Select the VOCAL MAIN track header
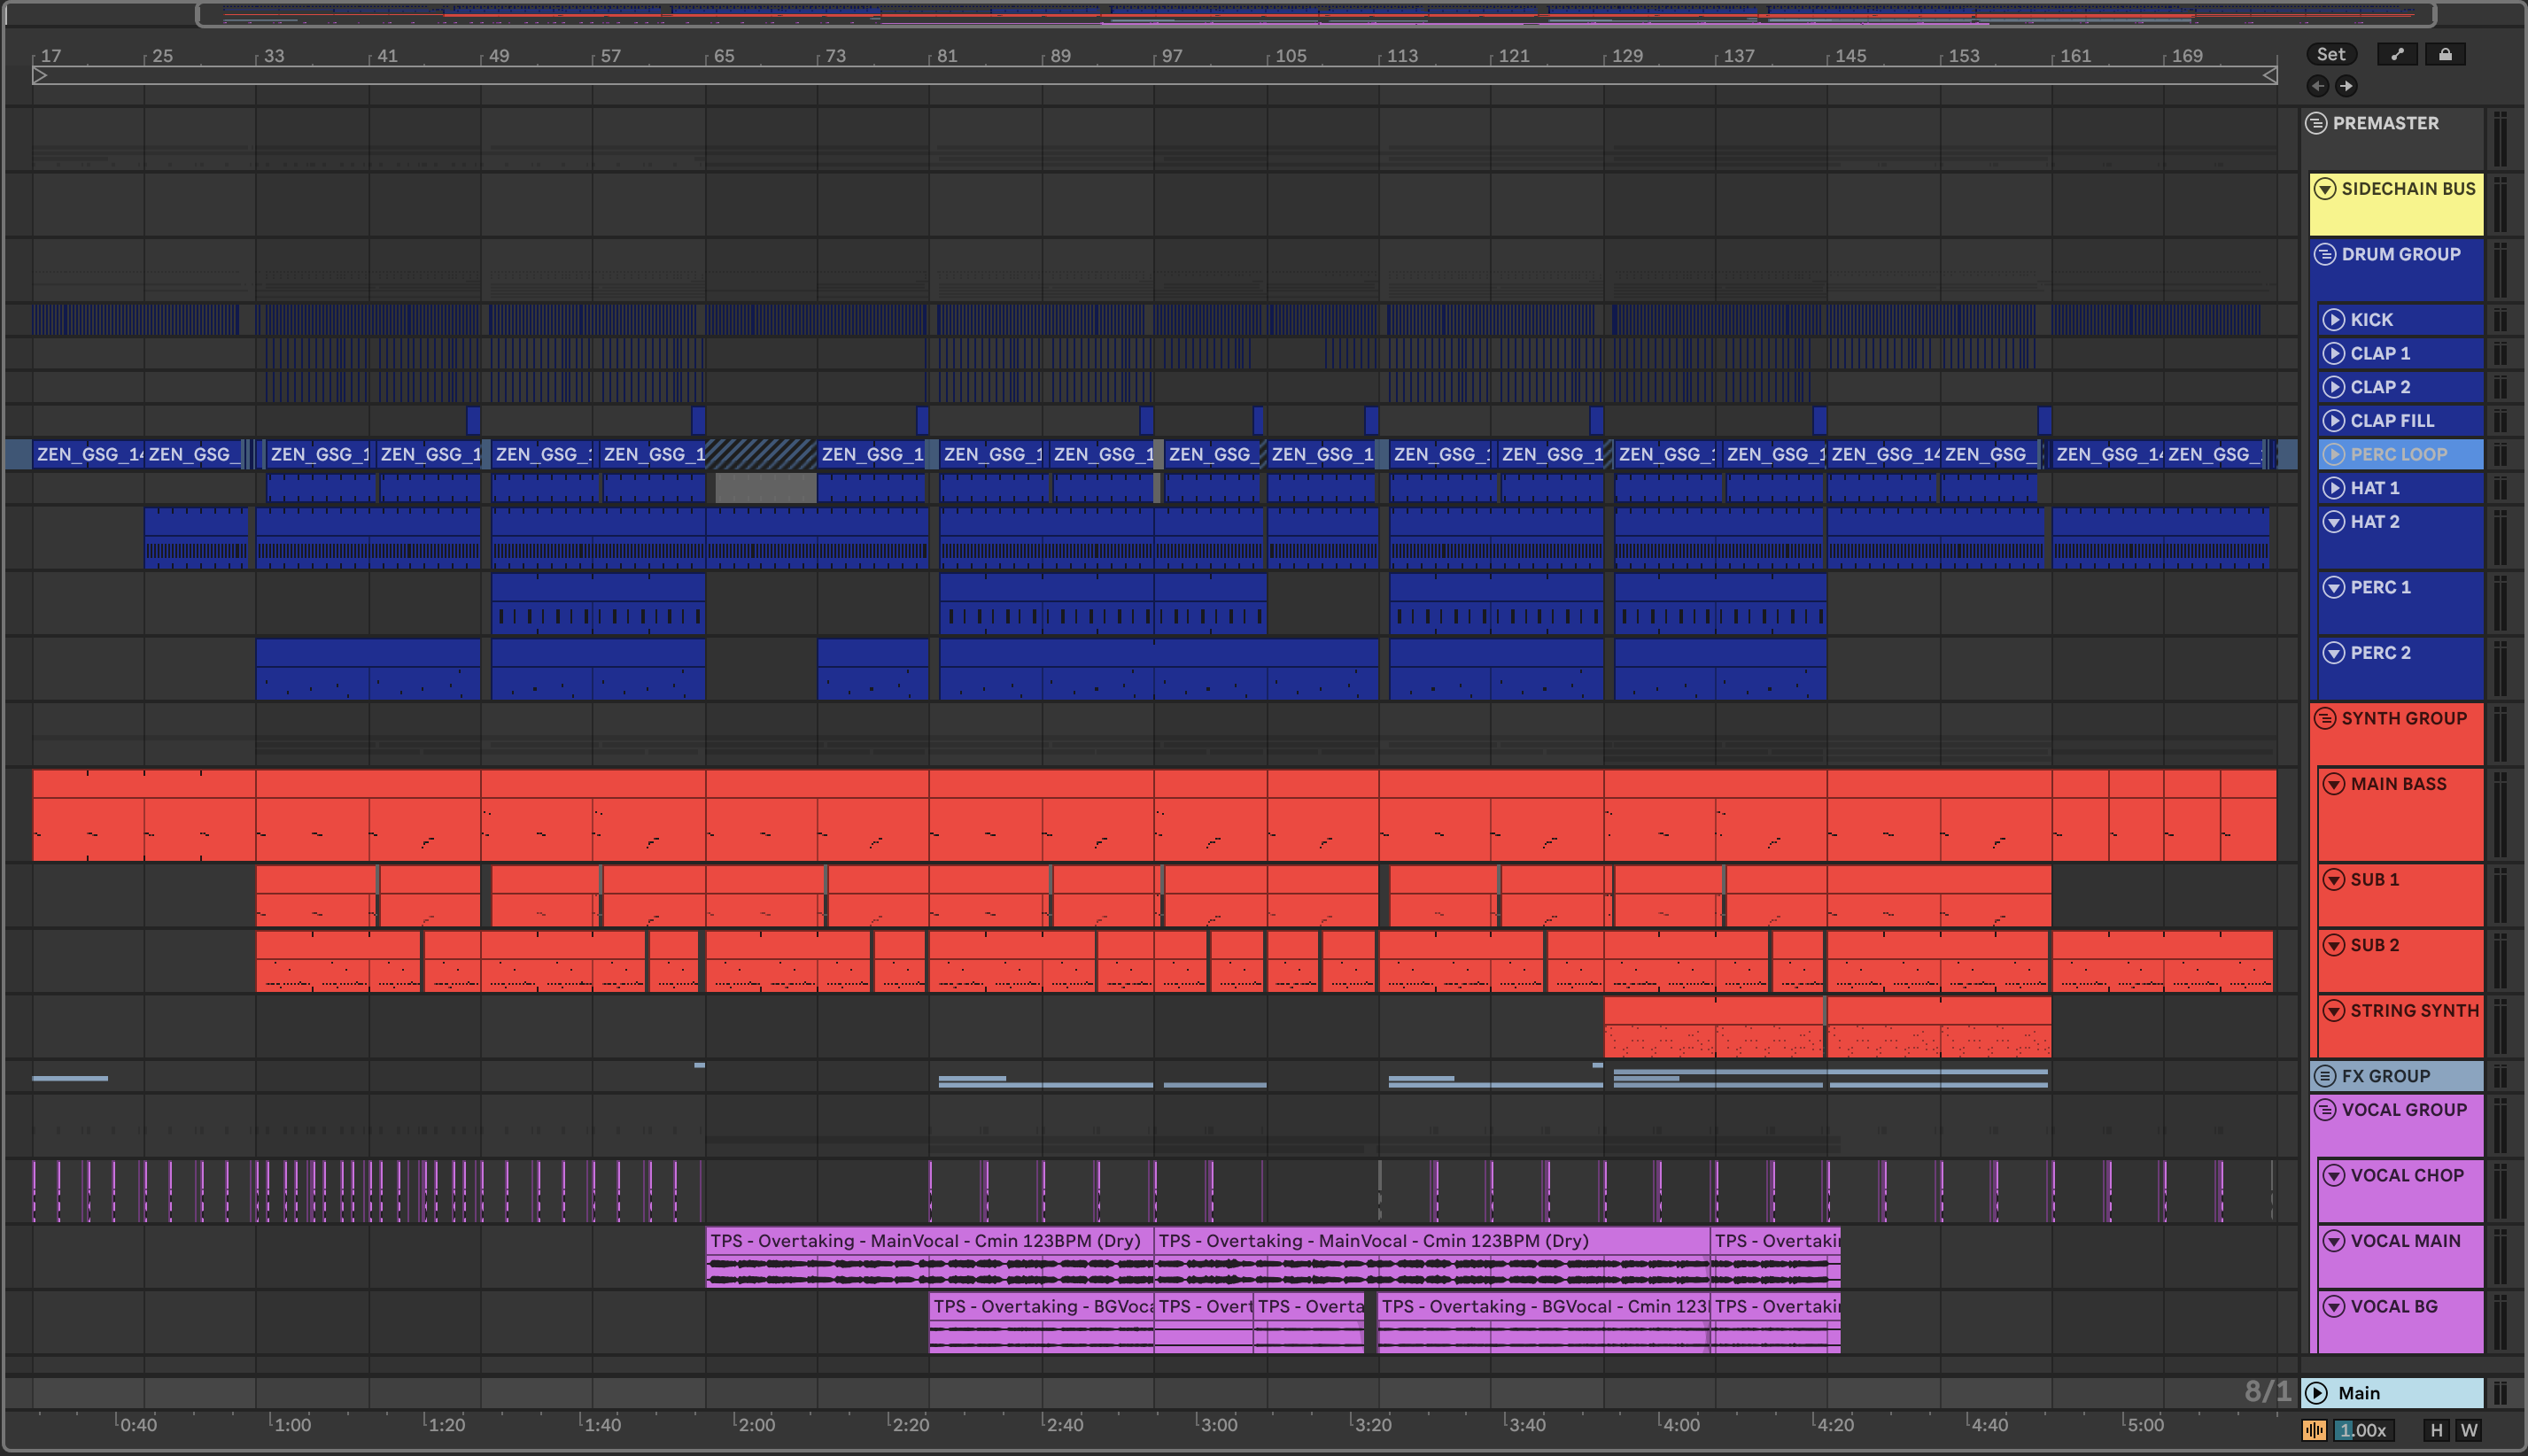The width and height of the screenshot is (2528, 1456). point(2405,1241)
